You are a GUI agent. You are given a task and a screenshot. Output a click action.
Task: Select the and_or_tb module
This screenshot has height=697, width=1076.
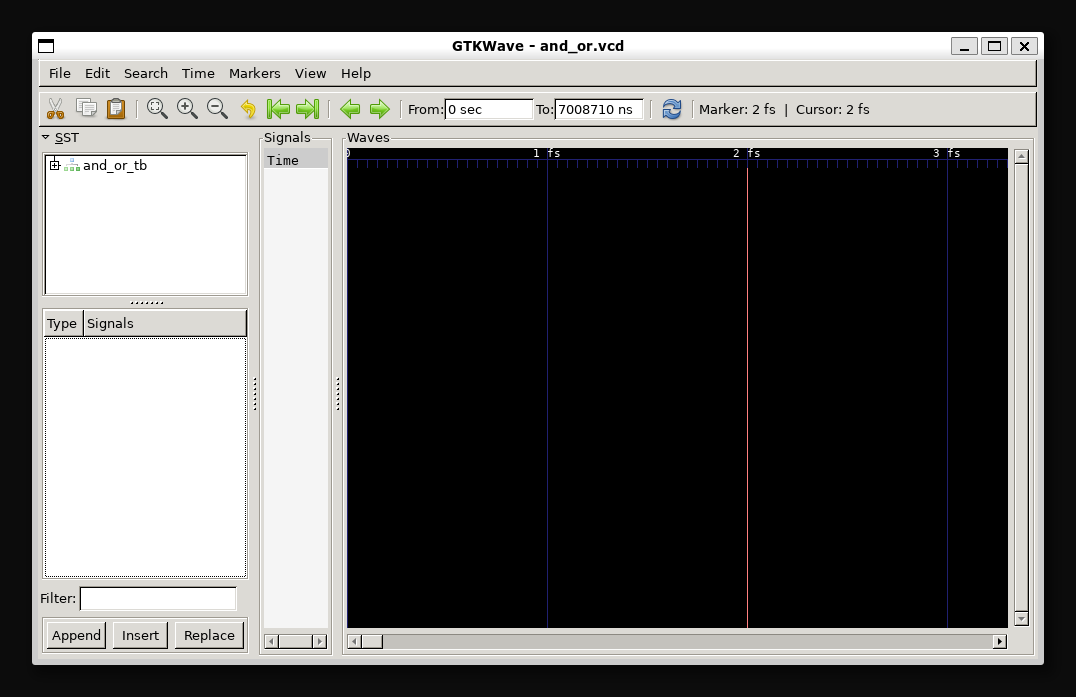[x=115, y=165]
